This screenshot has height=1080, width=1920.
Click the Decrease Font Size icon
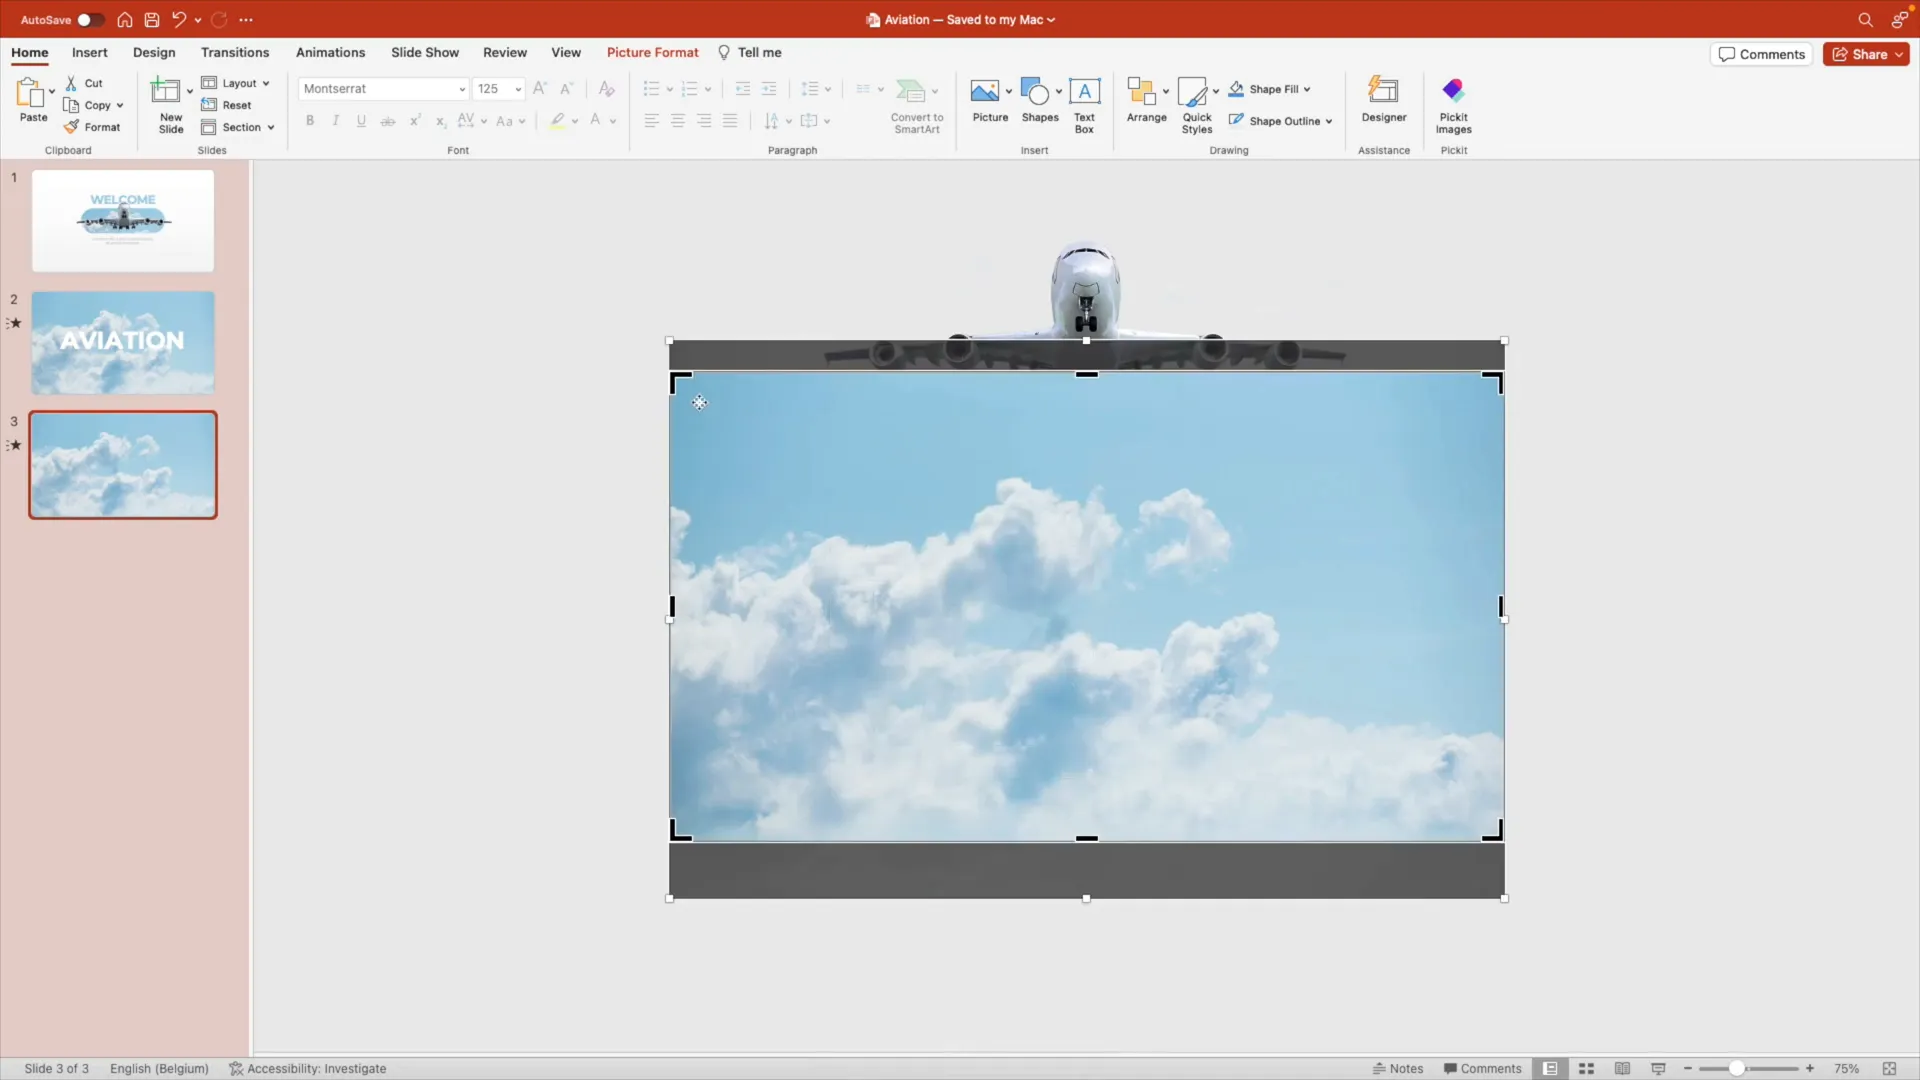pos(566,89)
